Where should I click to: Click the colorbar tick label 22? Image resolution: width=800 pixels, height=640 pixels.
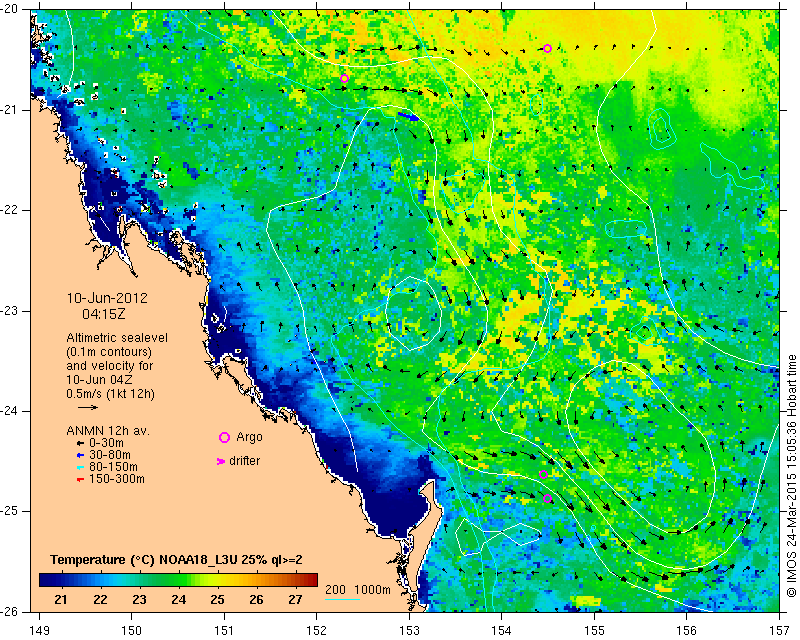(x=100, y=600)
